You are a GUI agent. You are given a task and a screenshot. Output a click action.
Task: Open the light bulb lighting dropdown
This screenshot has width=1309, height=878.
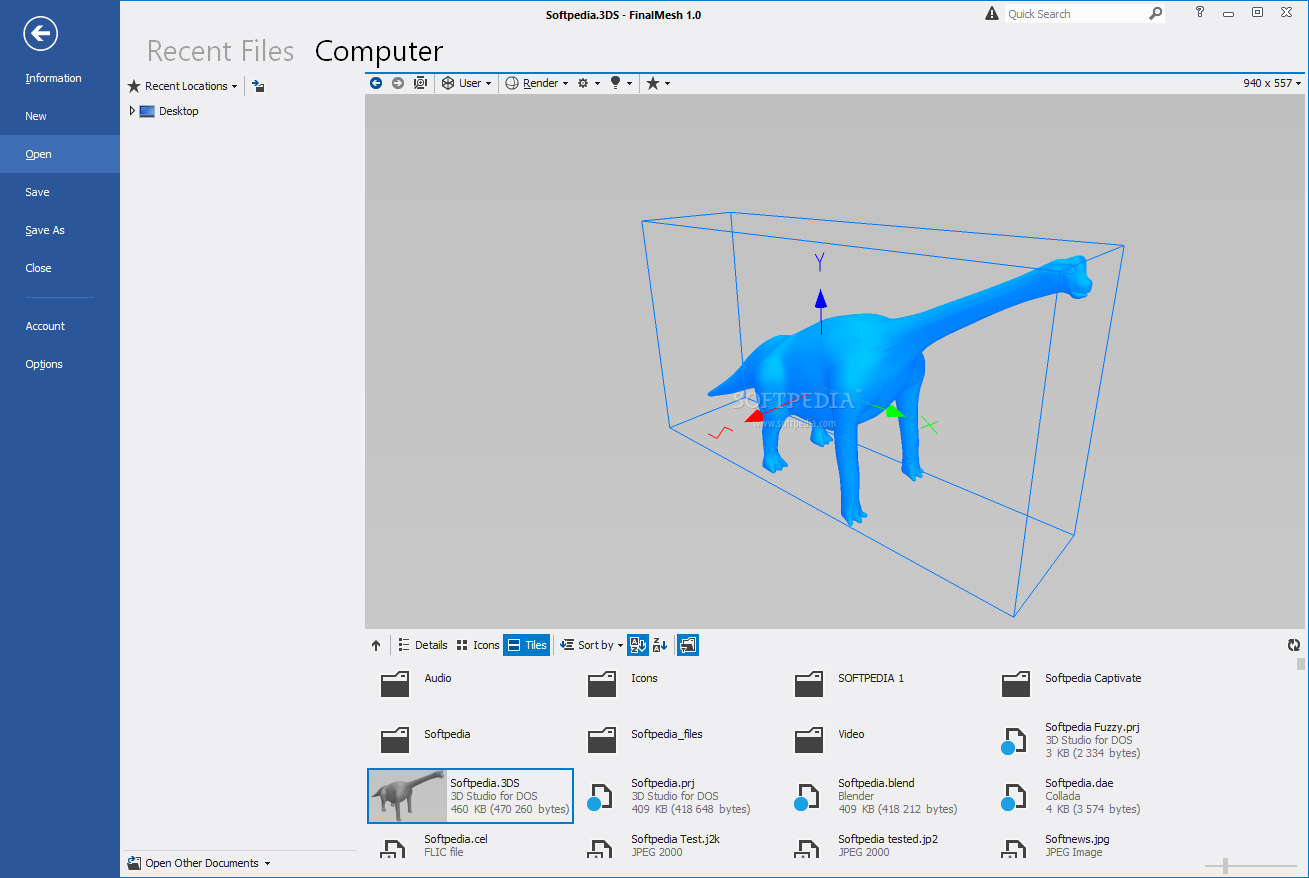pyautogui.click(x=621, y=83)
